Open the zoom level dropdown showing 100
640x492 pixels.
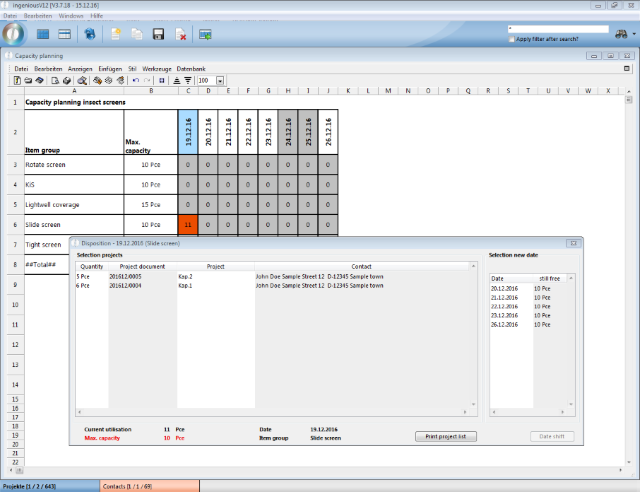pos(220,80)
